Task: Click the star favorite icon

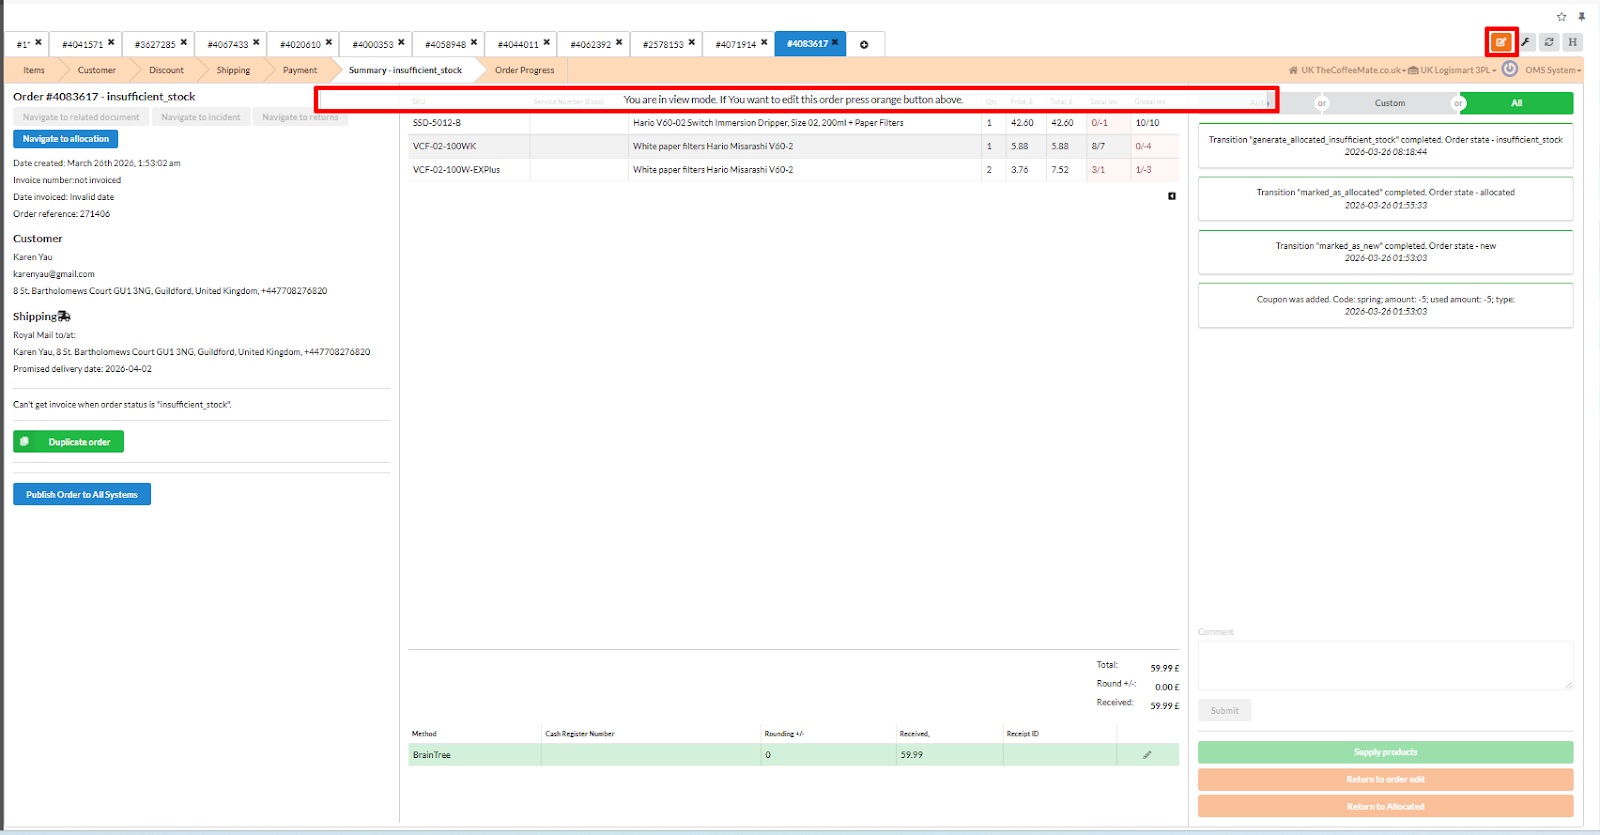Action: 1562,17
